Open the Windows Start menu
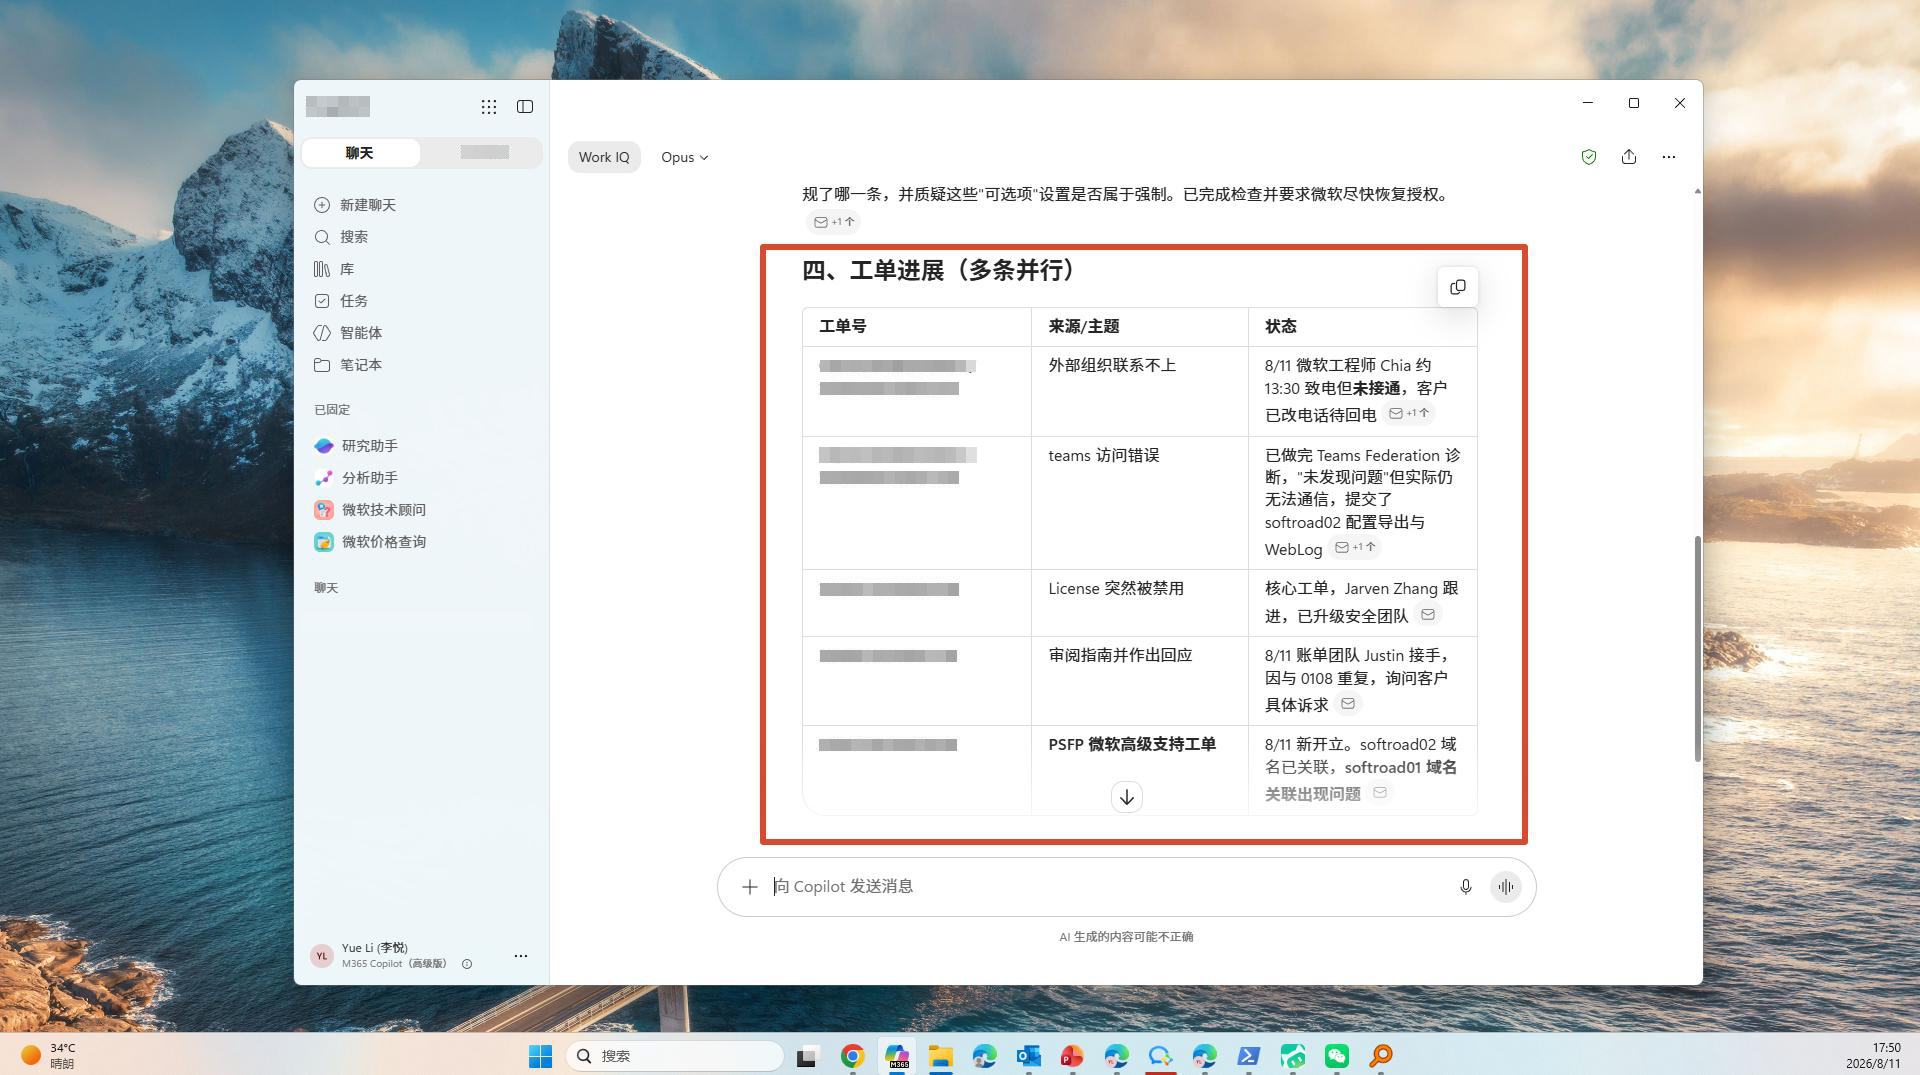Screen dimensions: 1920x1075 541,1056
